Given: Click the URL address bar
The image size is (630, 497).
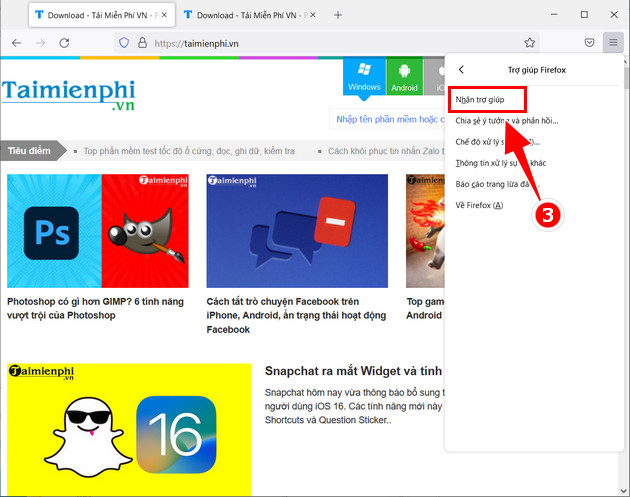Looking at the screenshot, I should [x=327, y=43].
